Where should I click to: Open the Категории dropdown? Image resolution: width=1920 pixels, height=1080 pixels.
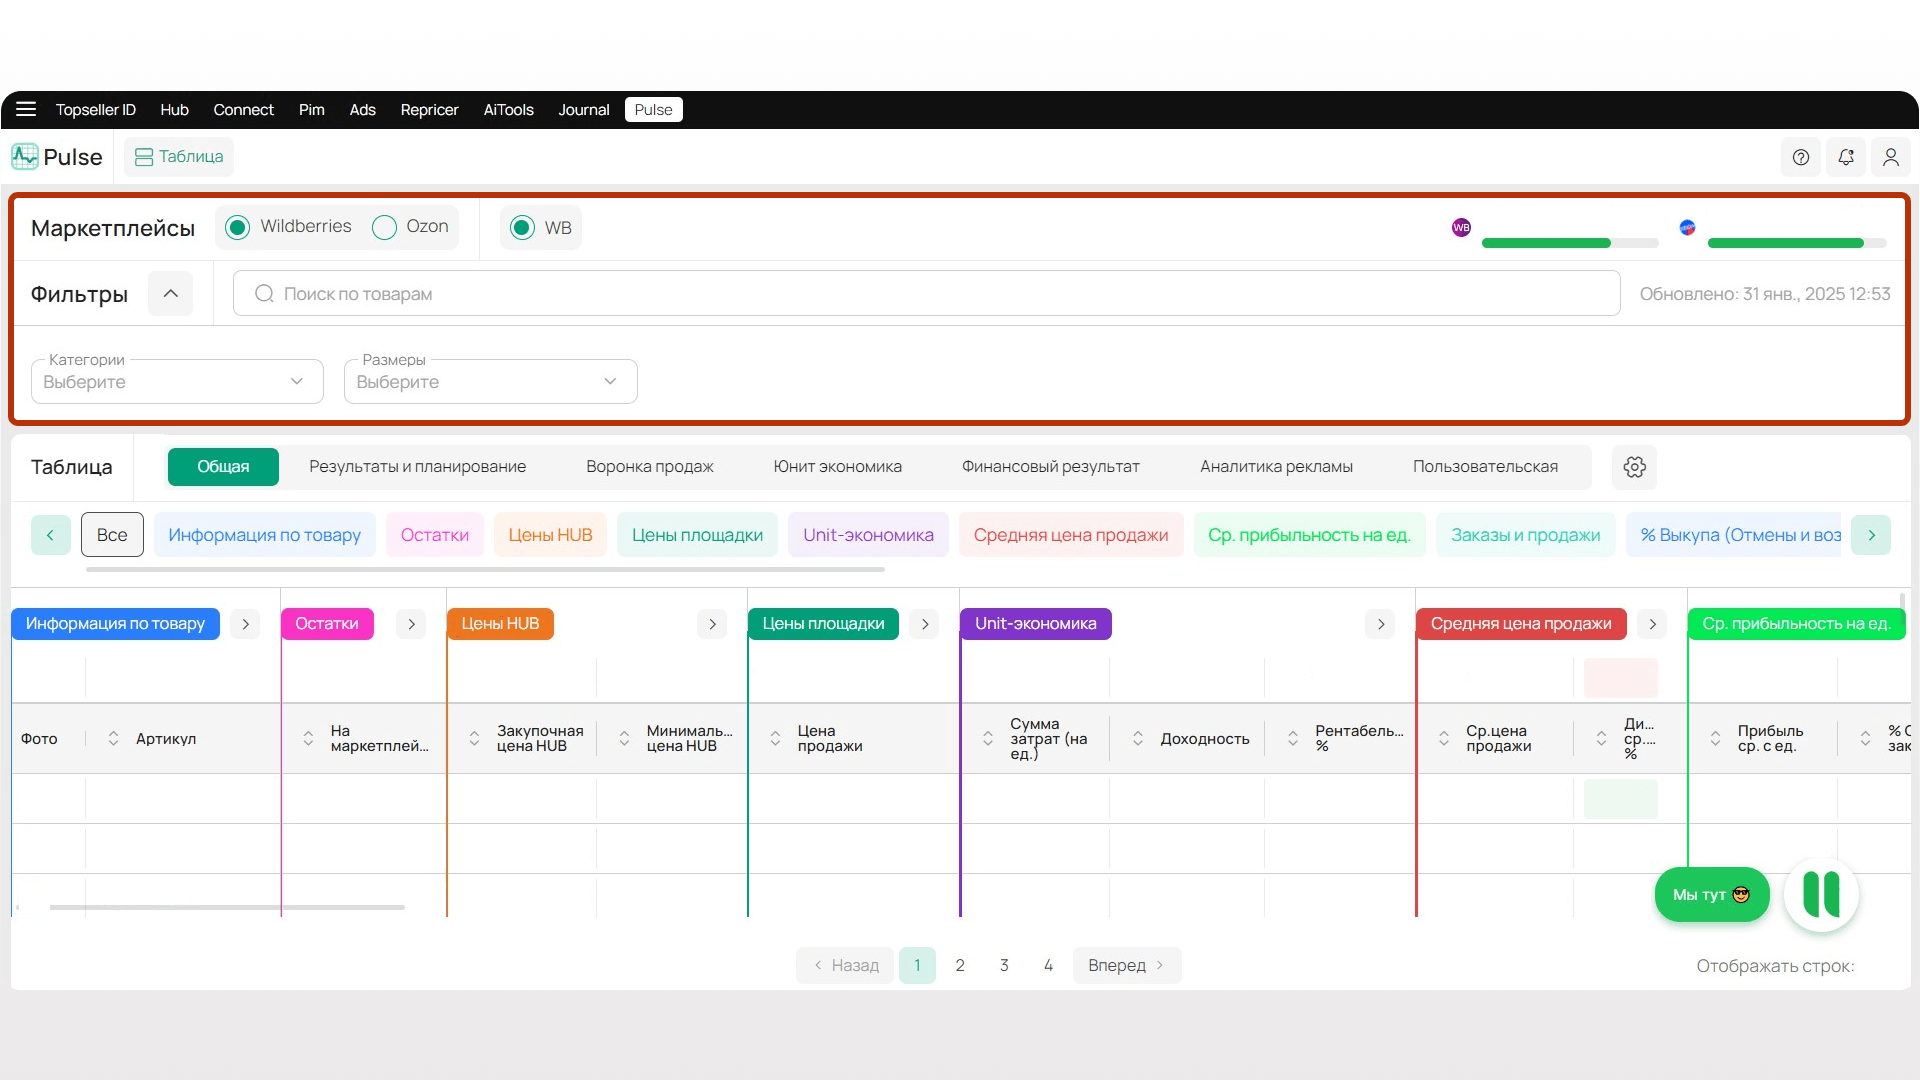tap(177, 381)
